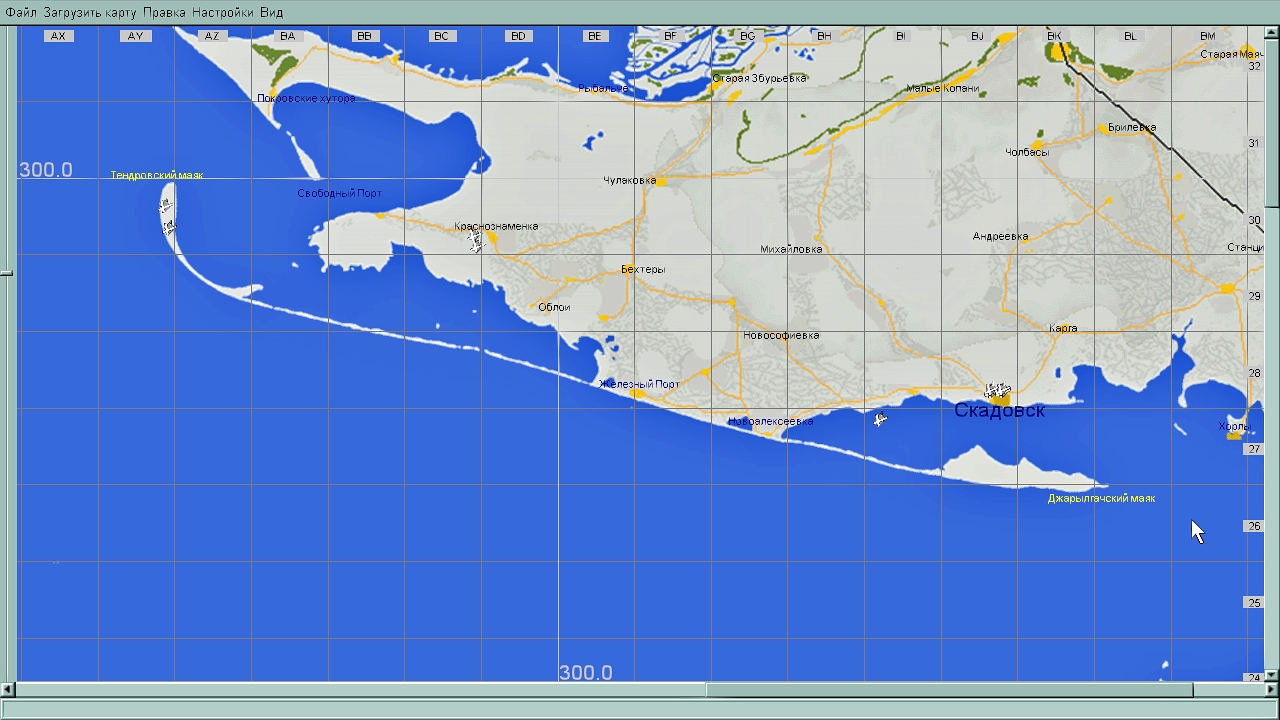The width and height of the screenshot is (1280, 720).
Task: Click the grid row label 28
Action: (1254, 373)
